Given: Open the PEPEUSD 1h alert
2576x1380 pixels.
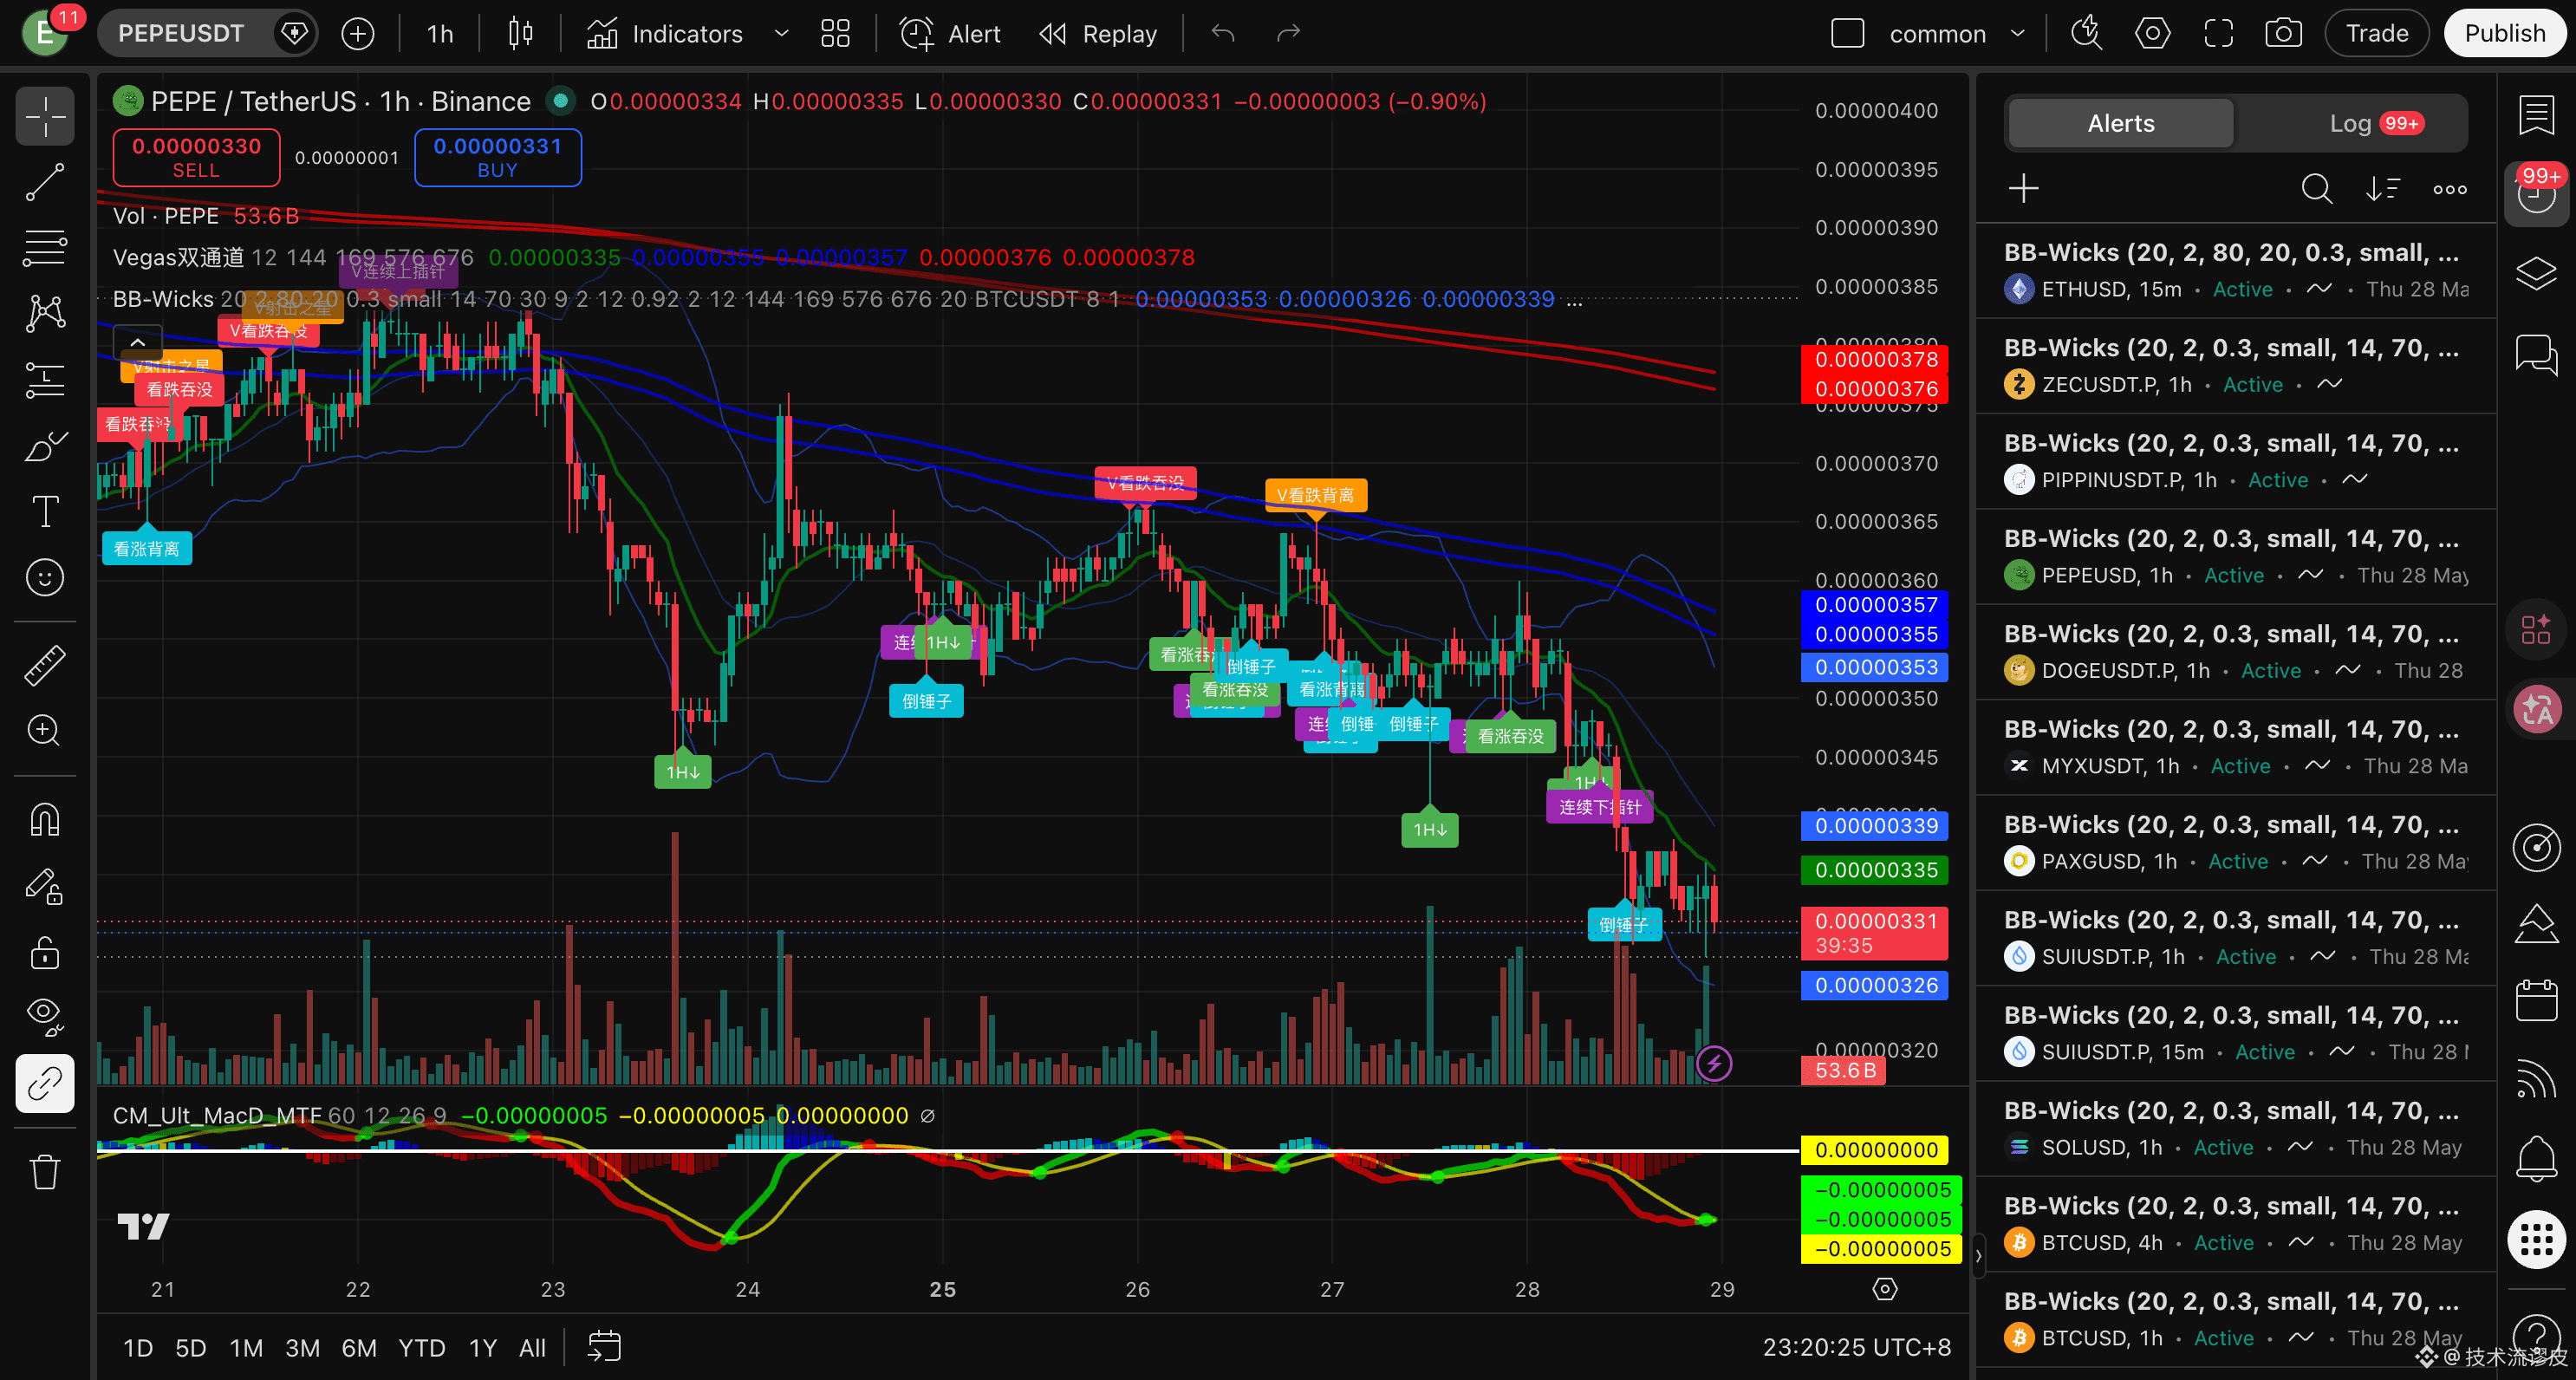Looking at the screenshot, I should (2235, 557).
